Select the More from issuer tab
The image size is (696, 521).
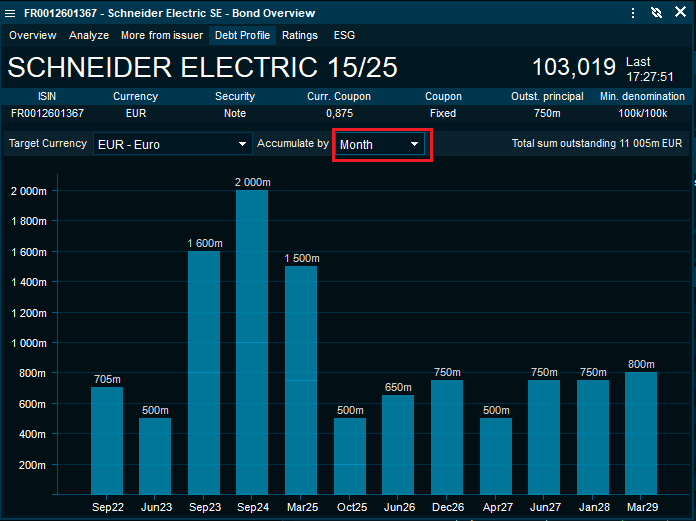click(161, 35)
